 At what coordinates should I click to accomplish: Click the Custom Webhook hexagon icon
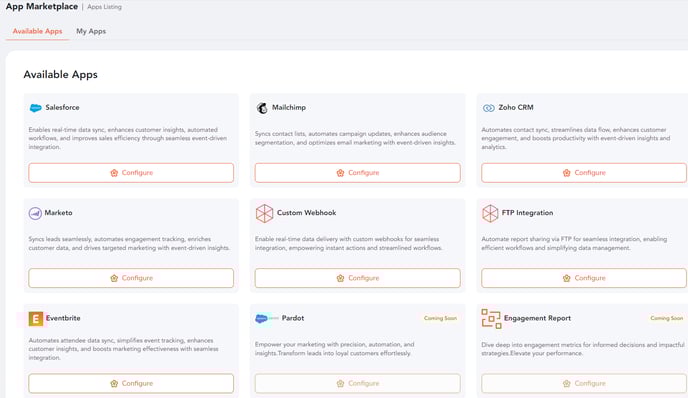(264, 213)
